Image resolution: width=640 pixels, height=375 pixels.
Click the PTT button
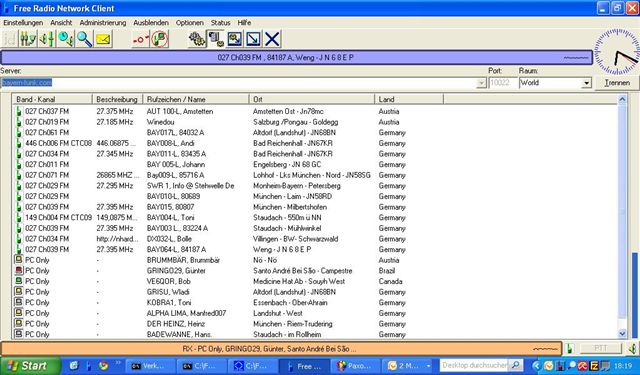coord(601,348)
